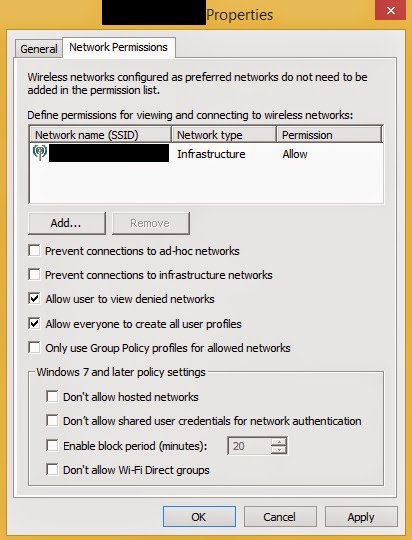Click the Permission column header
This screenshot has width=412, height=540.
coord(329,135)
